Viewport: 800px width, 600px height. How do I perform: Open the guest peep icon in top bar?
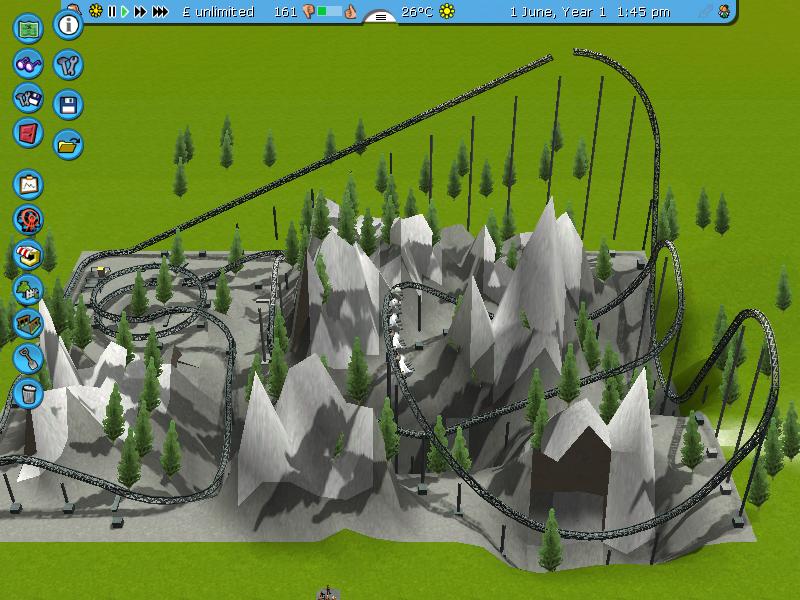[x=724, y=11]
